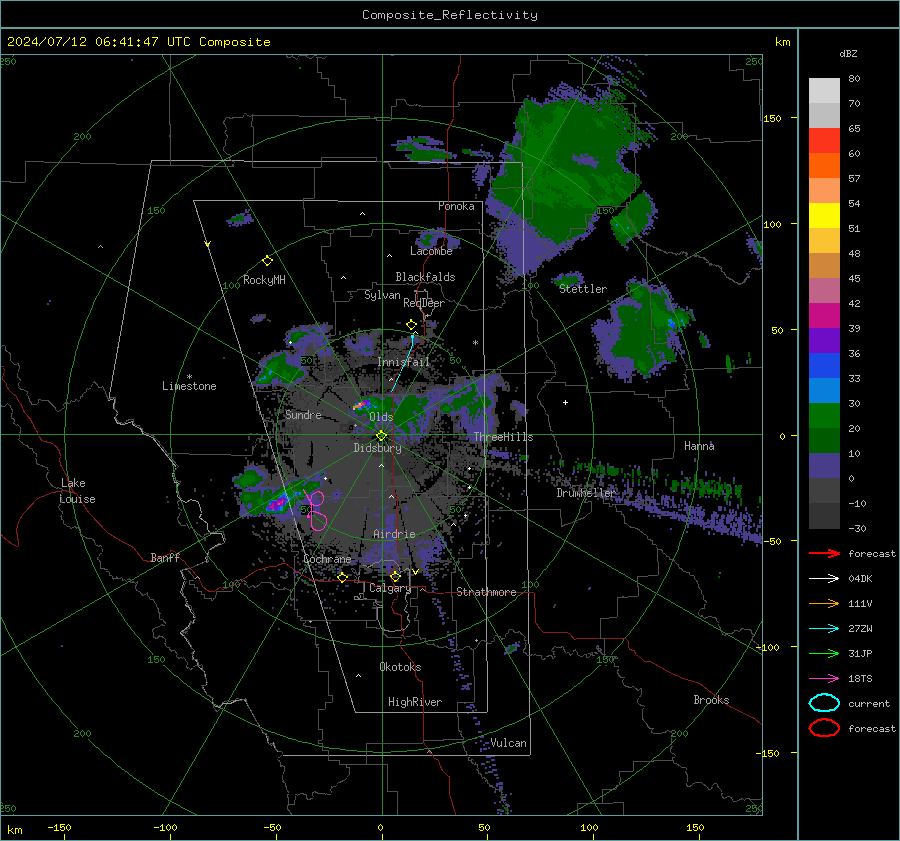Click the ThreeHills label
Screen dimensions: 900x841
click(503, 437)
